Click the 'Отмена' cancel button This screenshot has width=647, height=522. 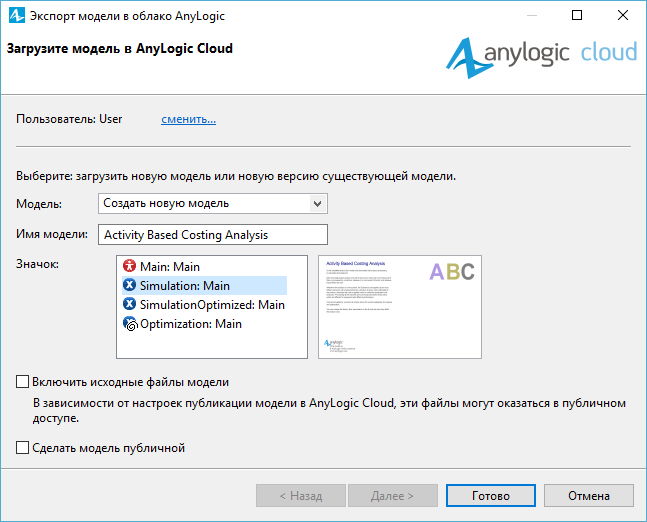coord(588,496)
